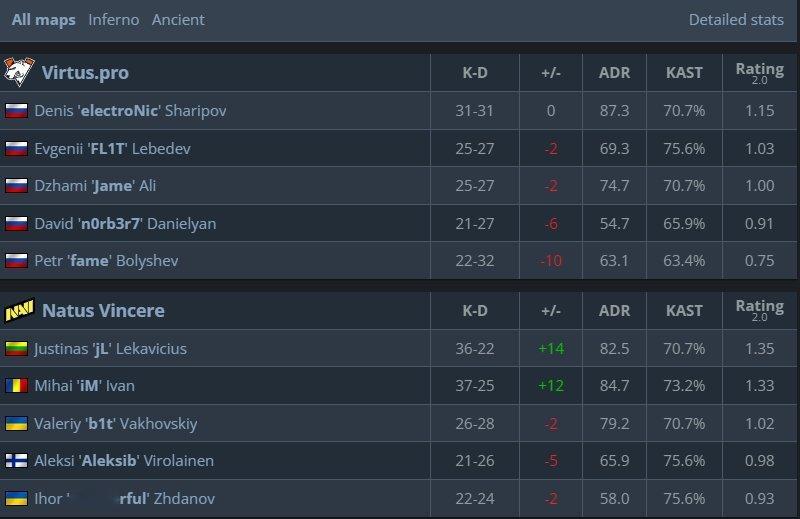Open the Natus Vincere team name link

tap(103, 310)
